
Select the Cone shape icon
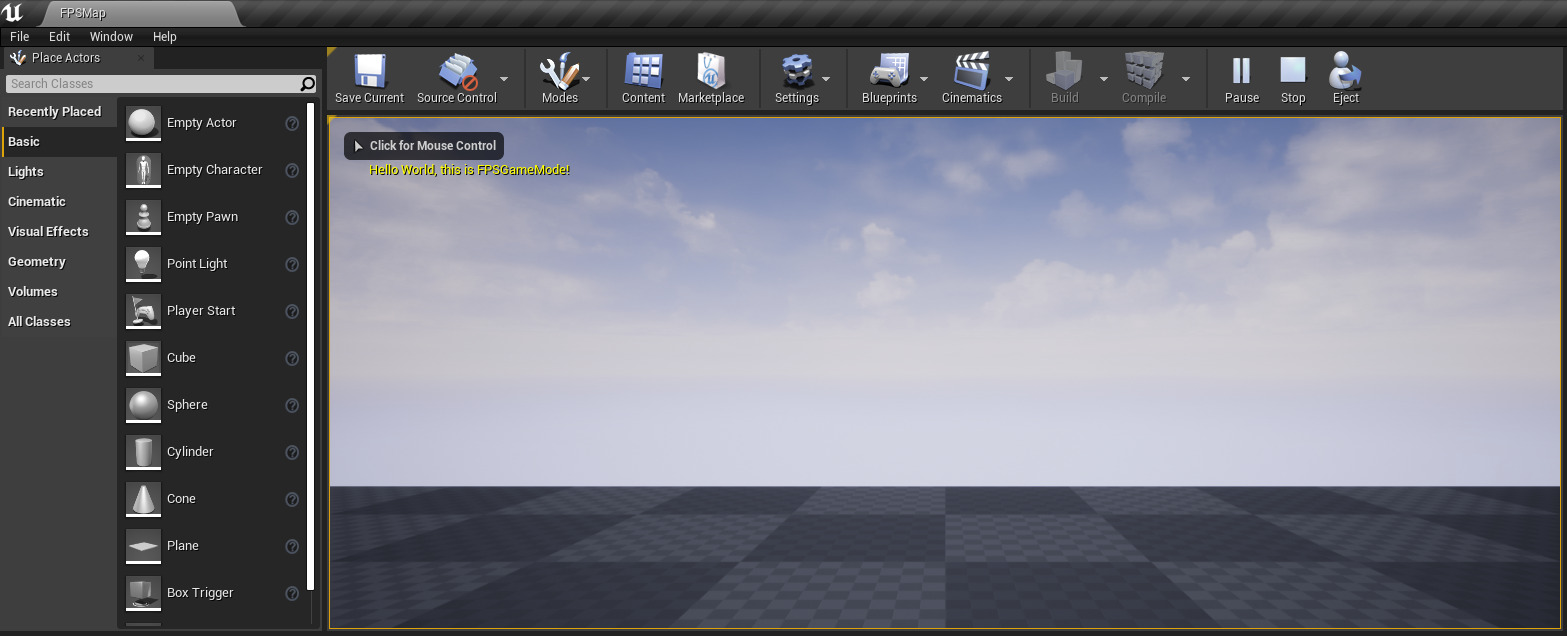pos(144,499)
